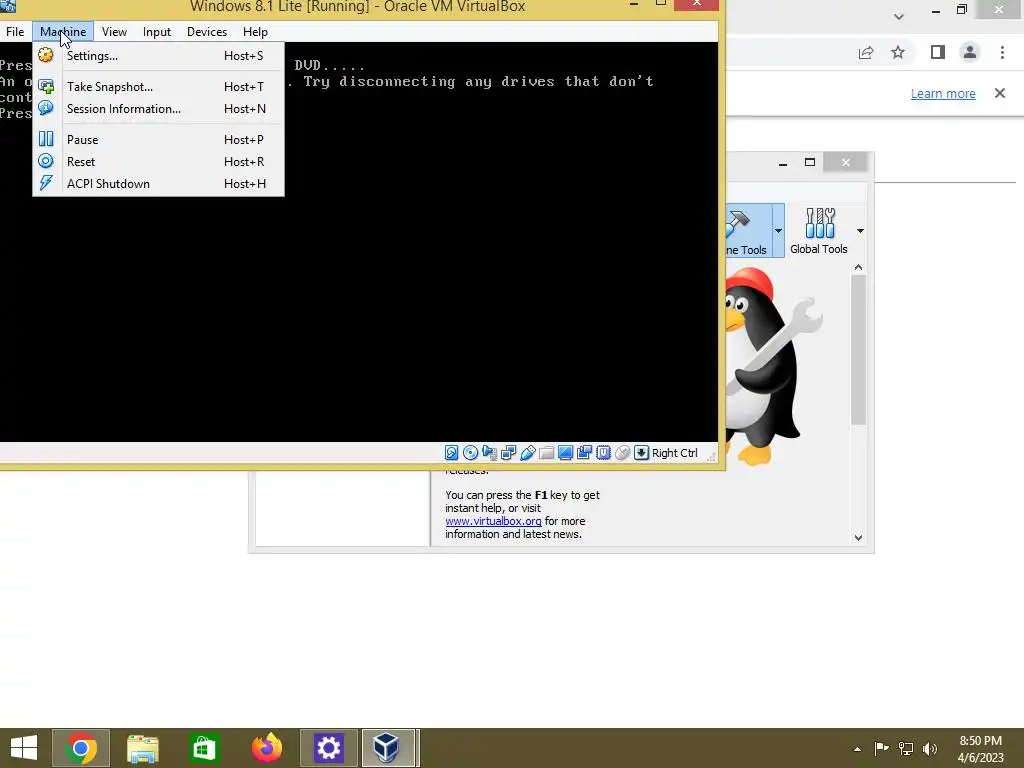Open the Settings gear taskbar app
Viewport: 1024px width, 768px height.
coord(328,748)
